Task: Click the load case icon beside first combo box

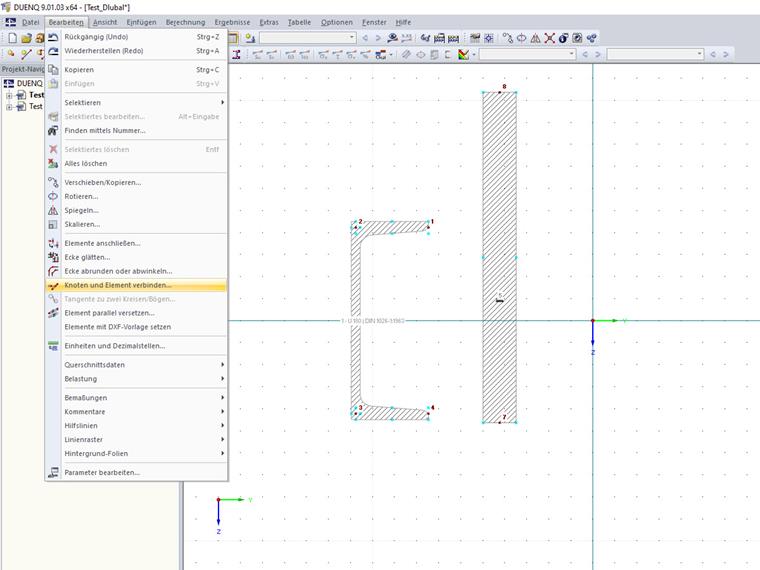Action: point(250,38)
